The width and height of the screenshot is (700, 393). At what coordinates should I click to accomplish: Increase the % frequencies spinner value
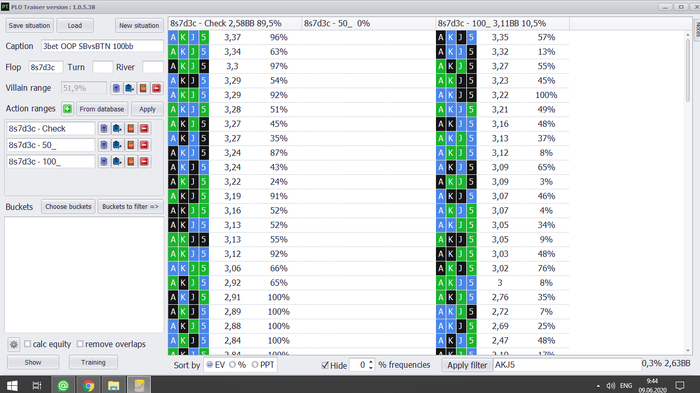coord(371,363)
